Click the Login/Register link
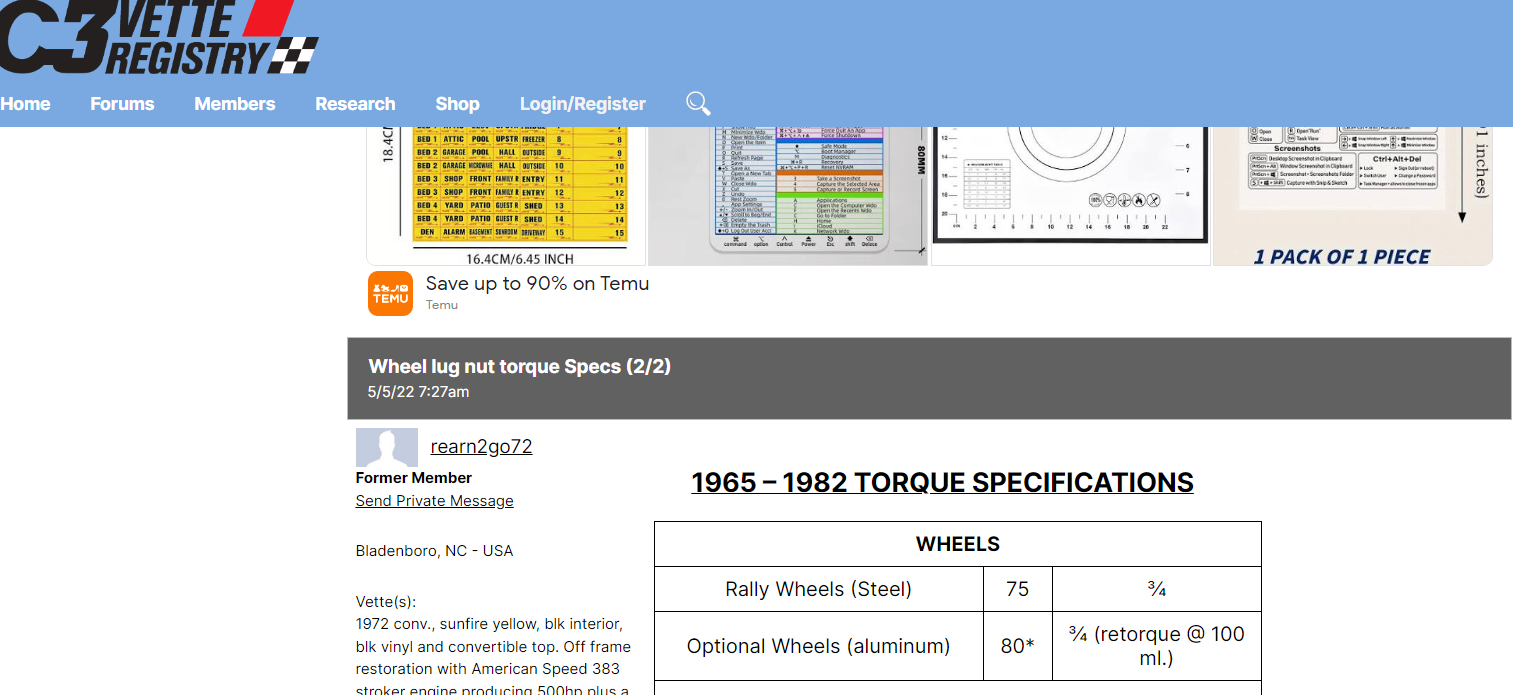The width and height of the screenshot is (1513, 695). tap(583, 104)
